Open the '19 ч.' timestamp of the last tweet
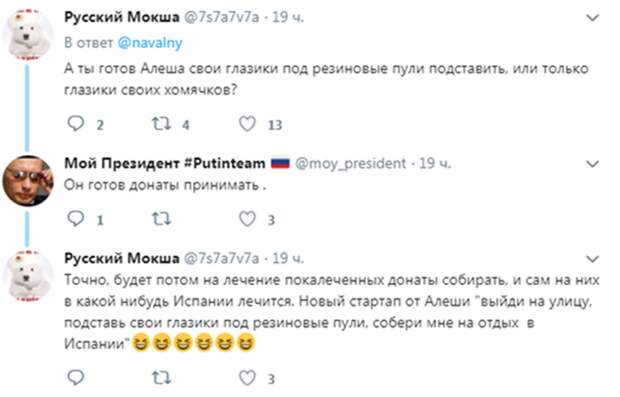 (x=288, y=258)
